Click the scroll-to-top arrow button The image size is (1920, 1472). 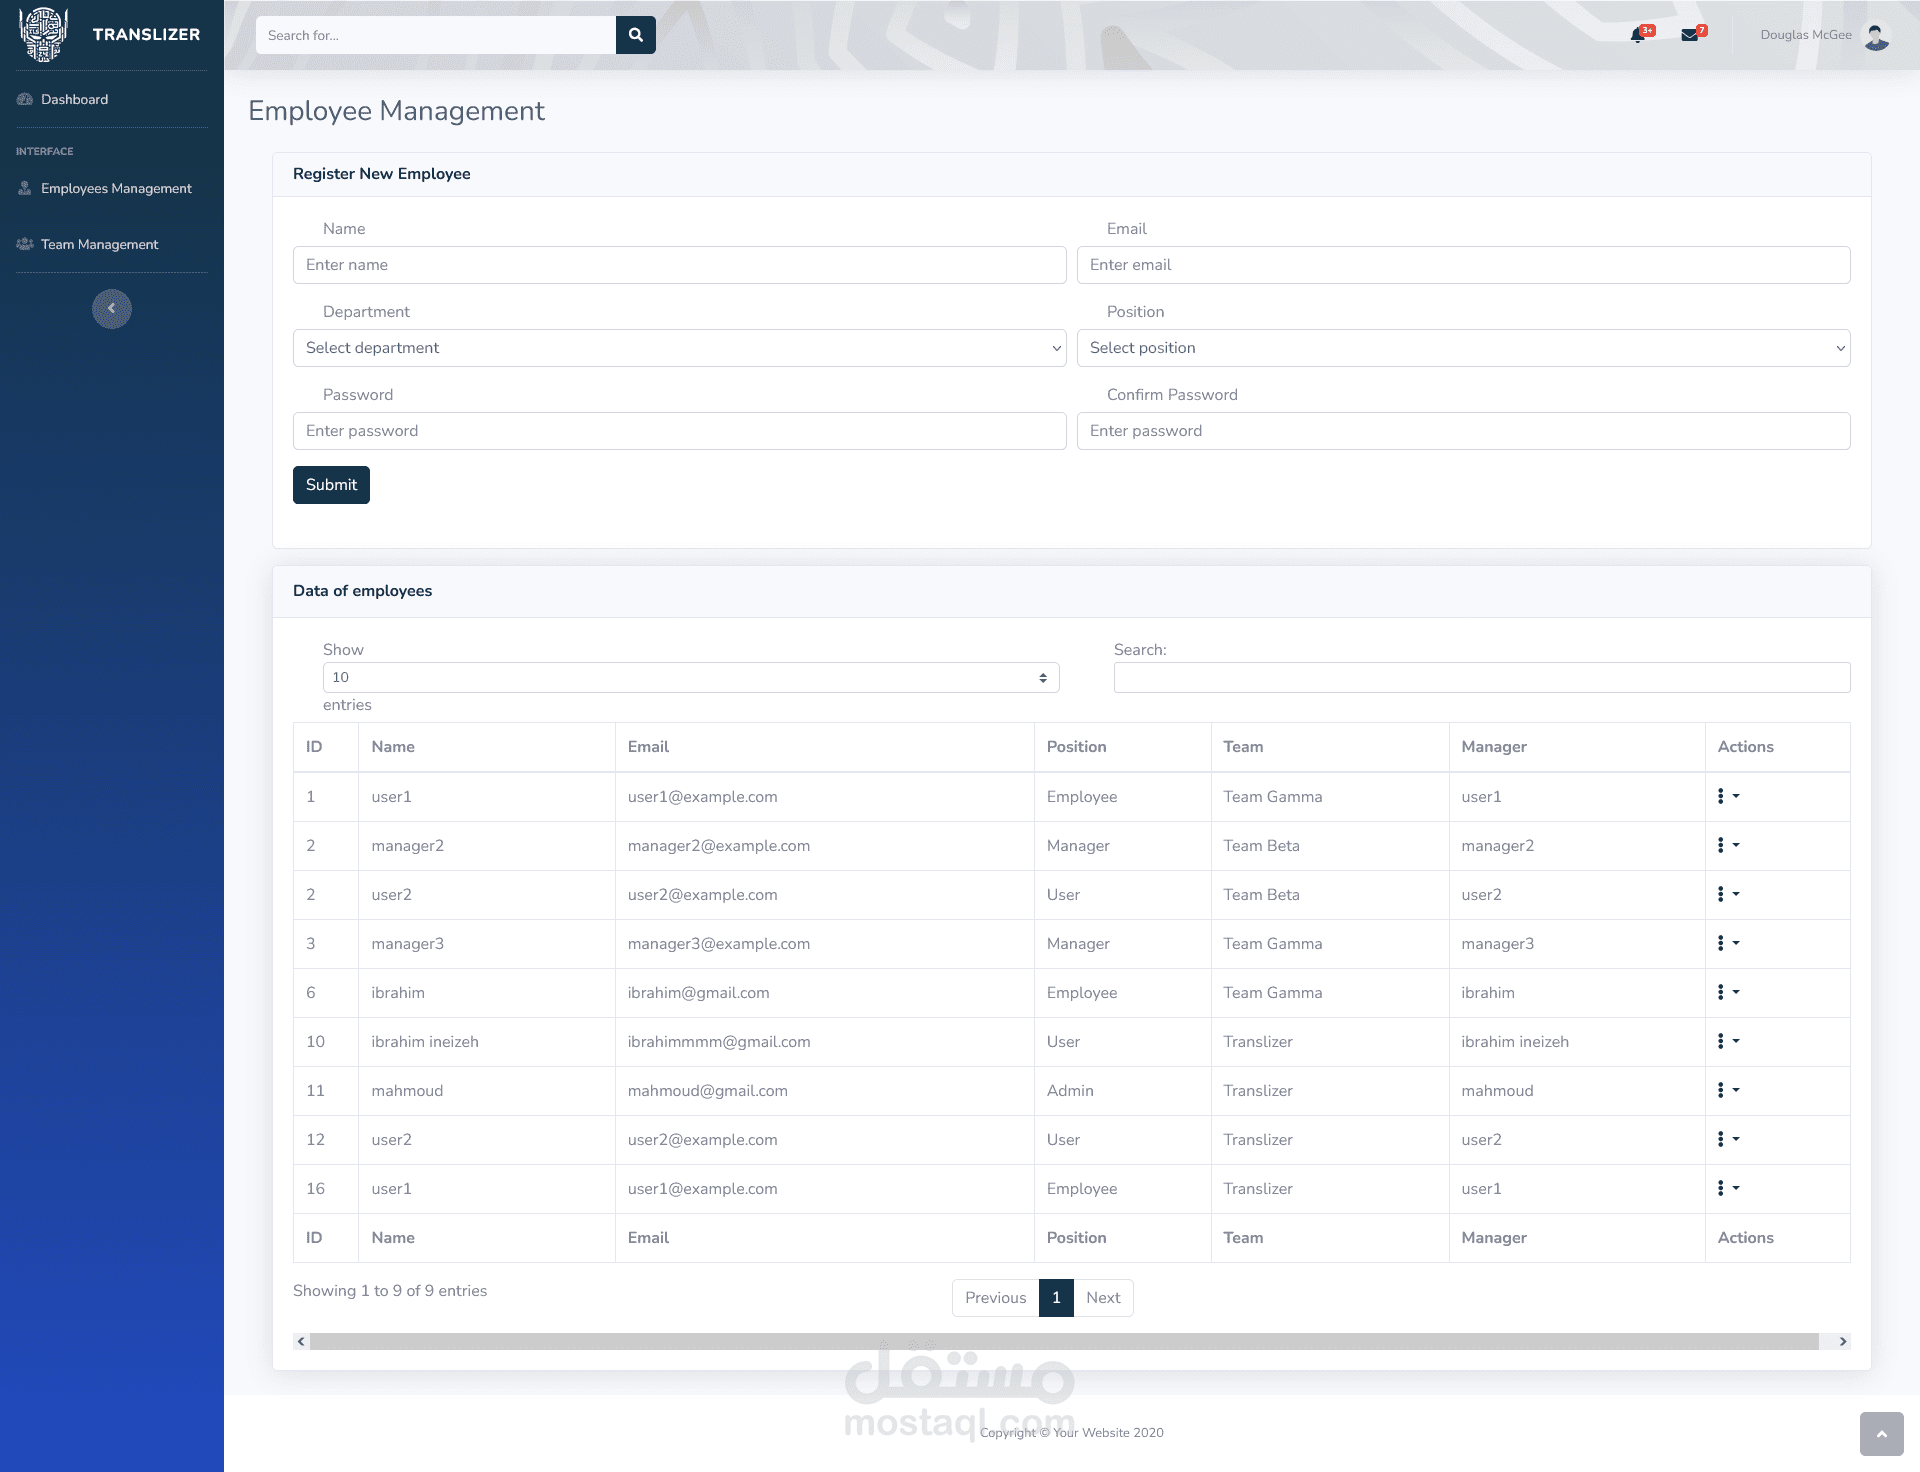point(1881,1434)
